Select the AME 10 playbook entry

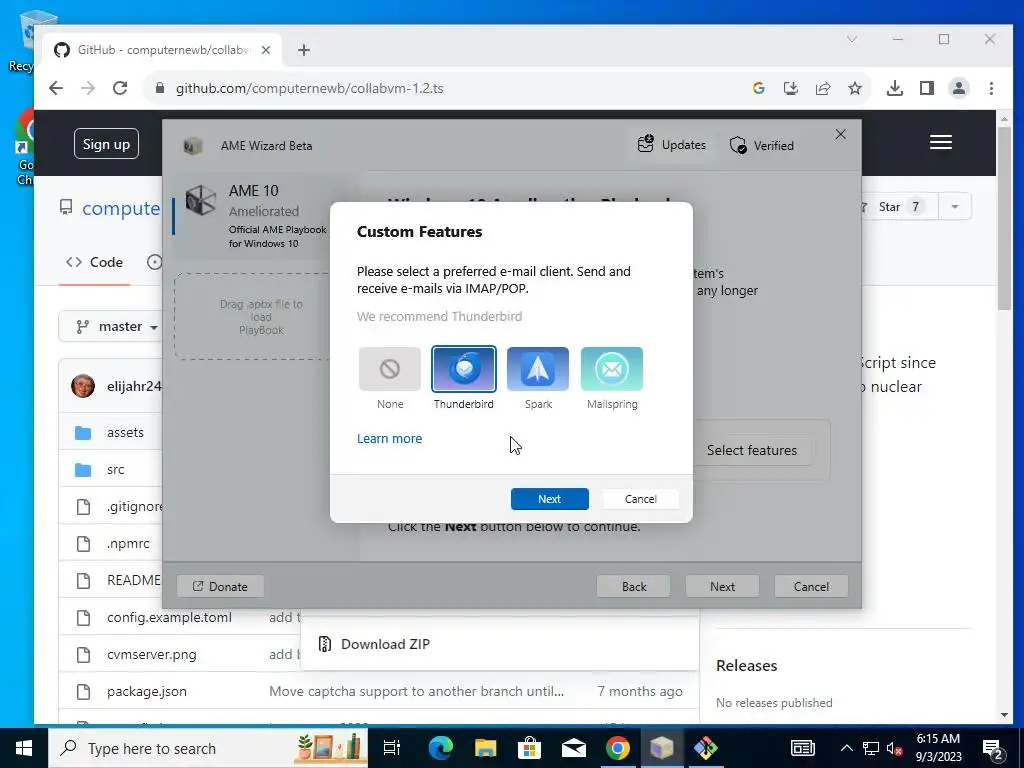(261, 216)
